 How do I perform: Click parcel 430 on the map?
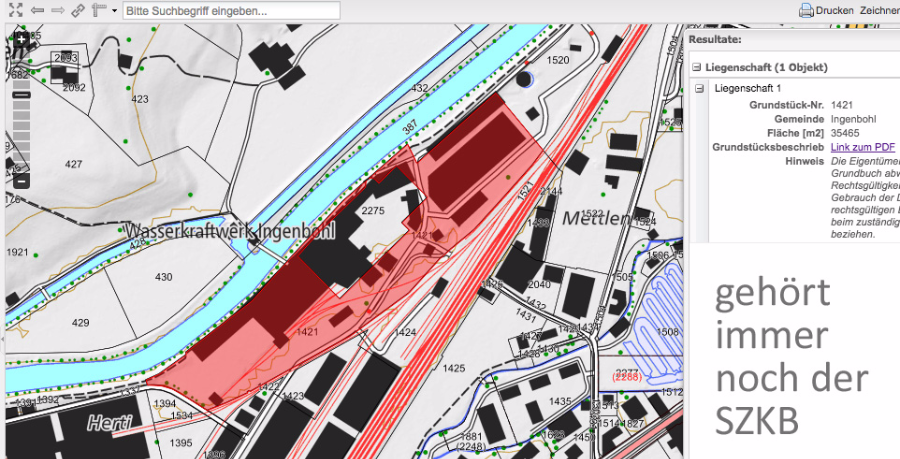coord(163,276)
